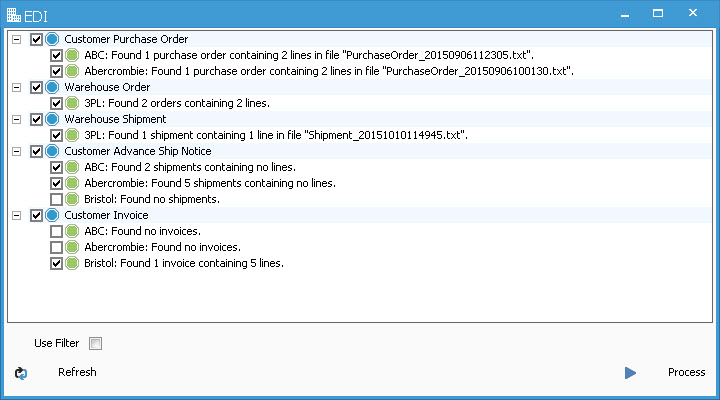Click the blue status icon of Warehouse Shipment

coord(52,119)
